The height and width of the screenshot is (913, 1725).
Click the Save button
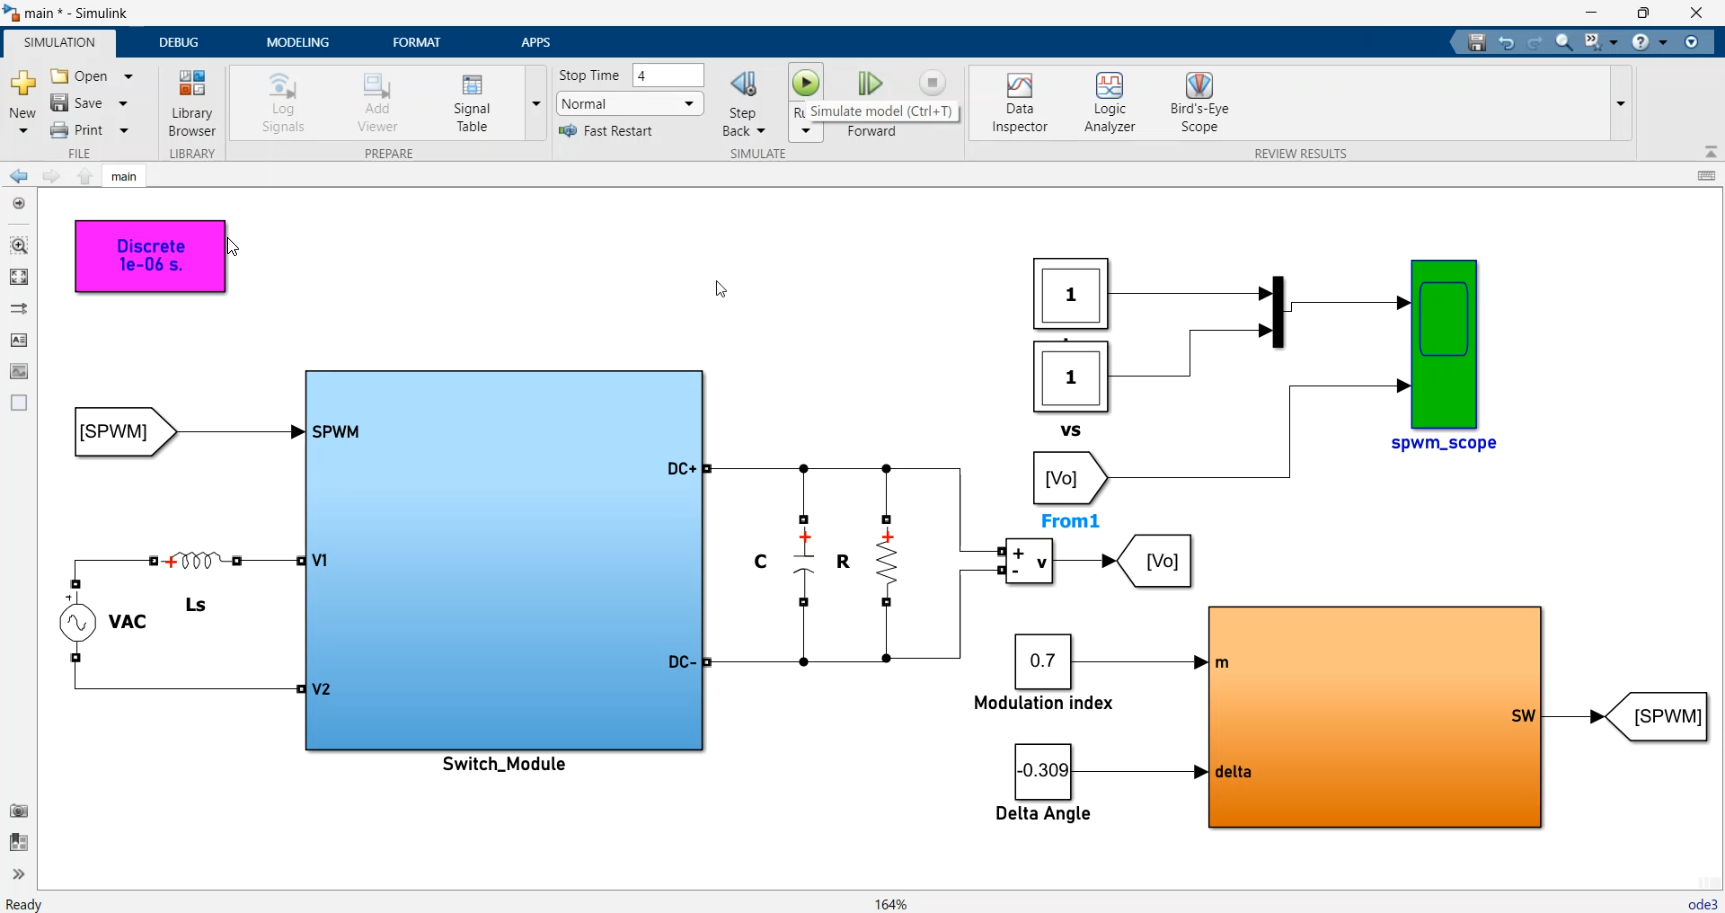[x=78, y=103]
